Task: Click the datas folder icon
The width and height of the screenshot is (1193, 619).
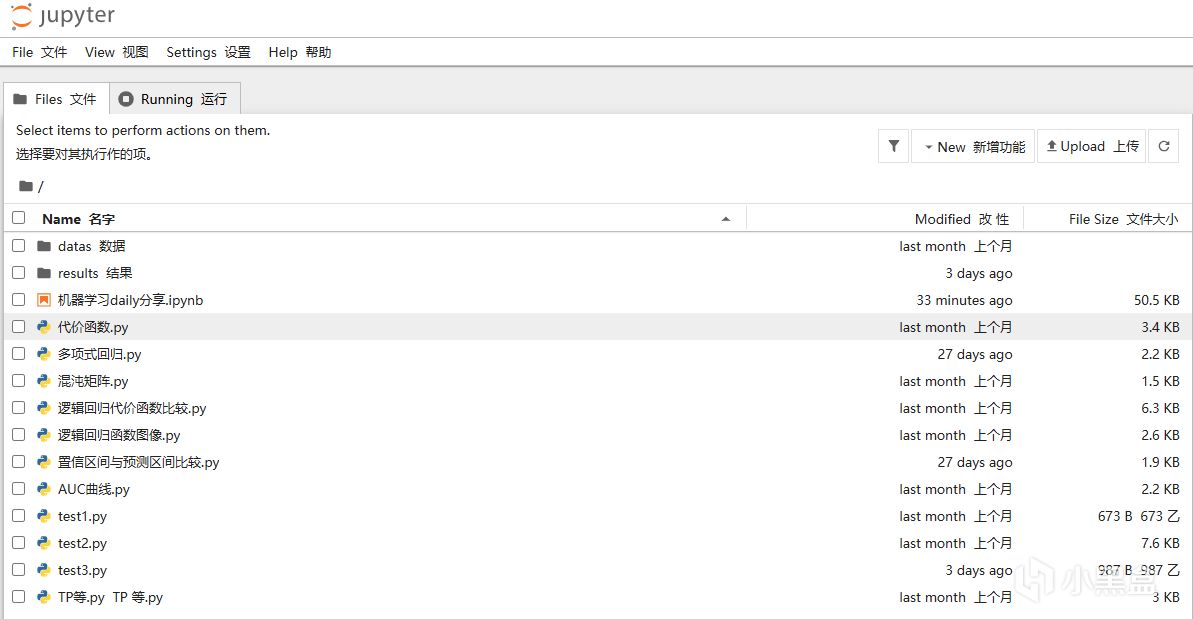Action: [x=43, y=246]
